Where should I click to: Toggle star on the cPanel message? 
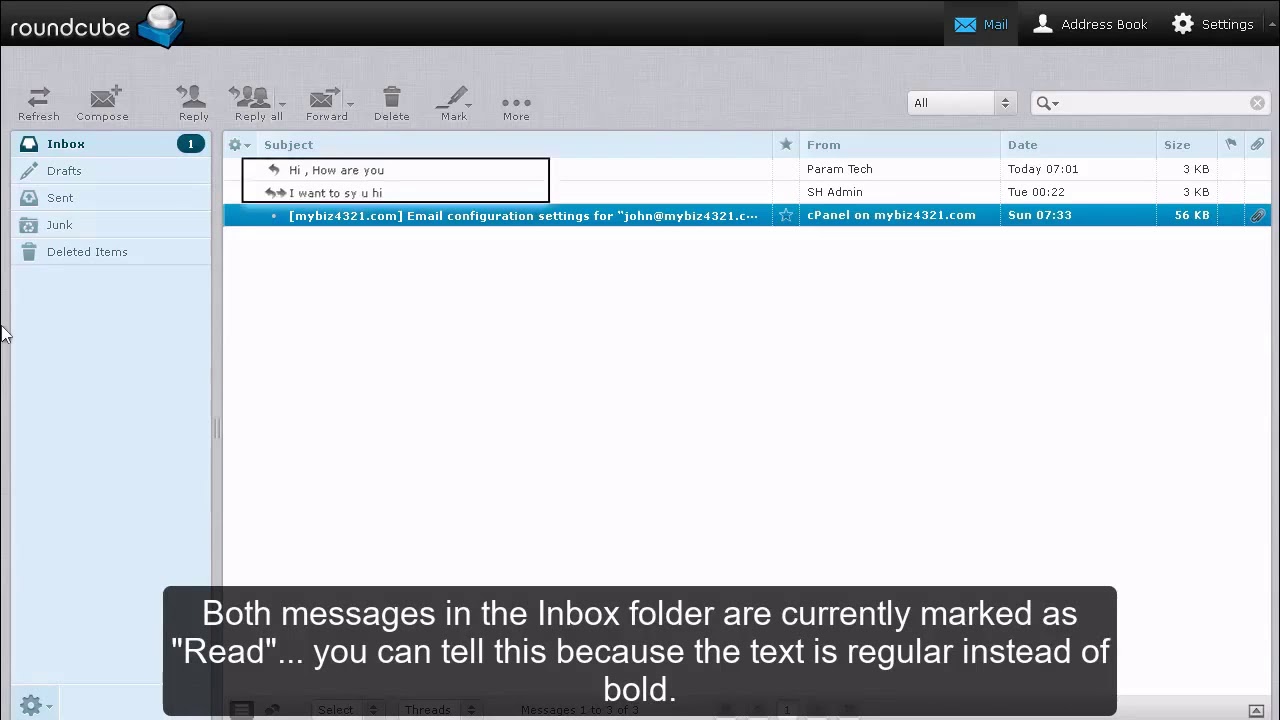point(786,215)
